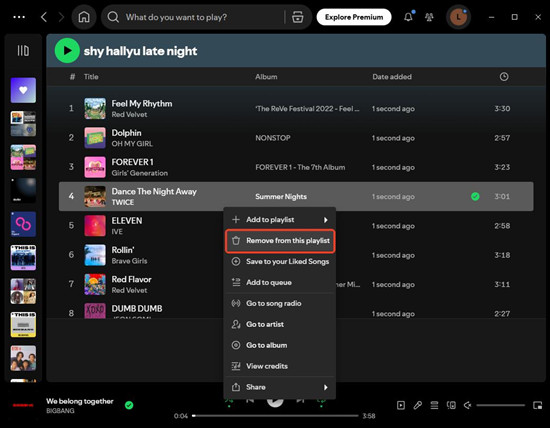Image resolution: width=550 pixels, height=428 pixels.
Task: Open the NONSTOP album link
Action: (x=273, y=138)
